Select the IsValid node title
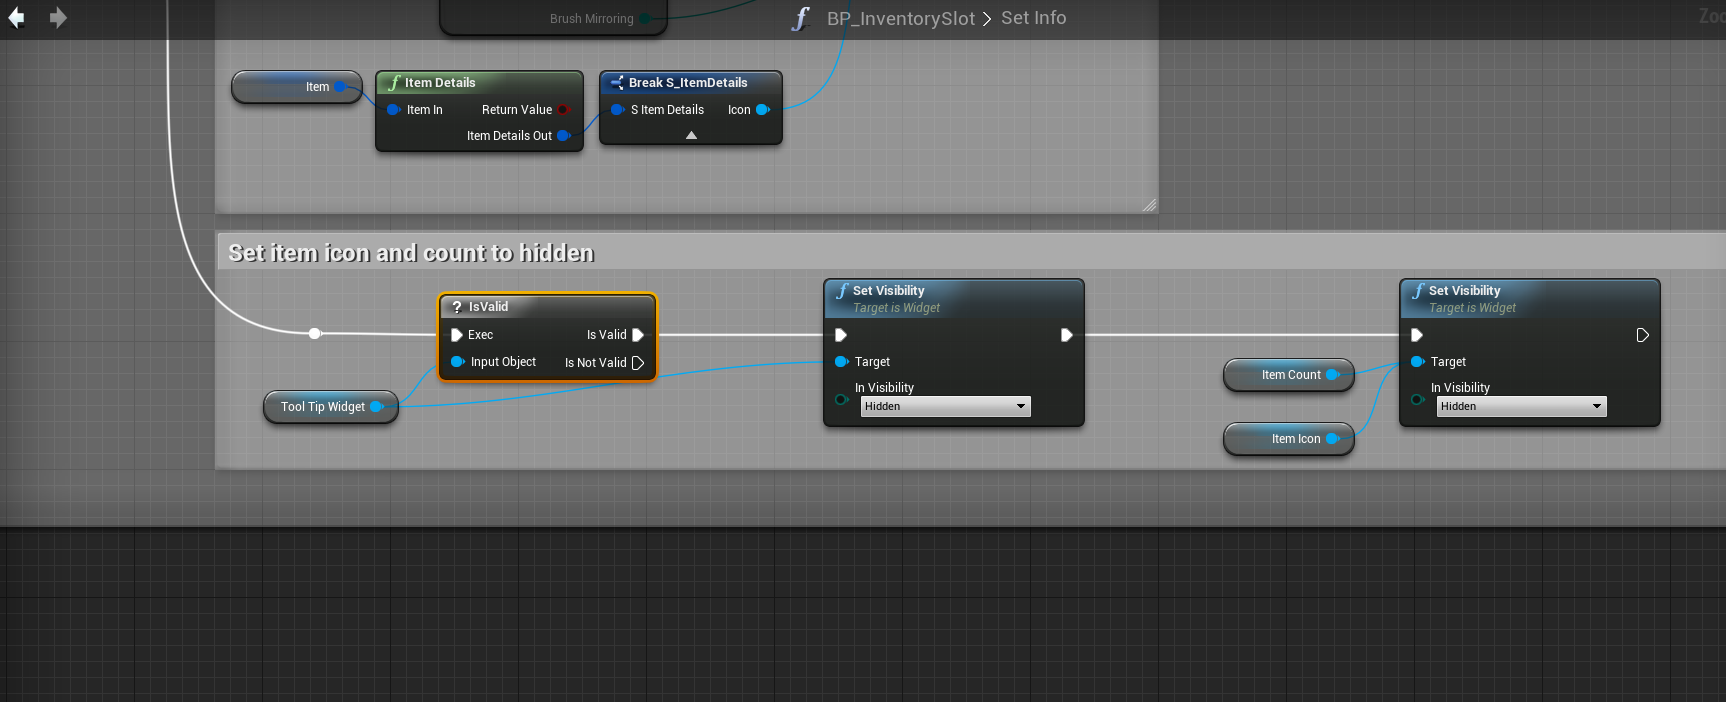This screenshot has height=702, width=1726. tap(488, 307)
